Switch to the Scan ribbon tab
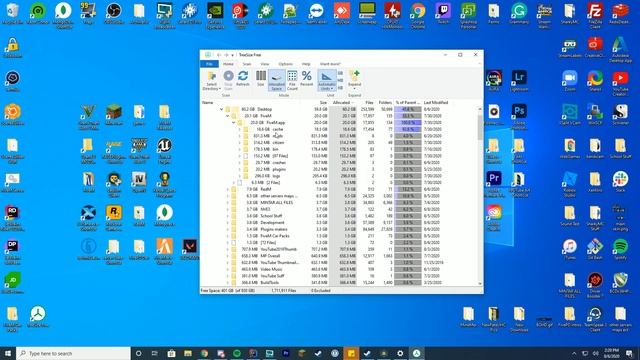640x360 pixels. 247,64
